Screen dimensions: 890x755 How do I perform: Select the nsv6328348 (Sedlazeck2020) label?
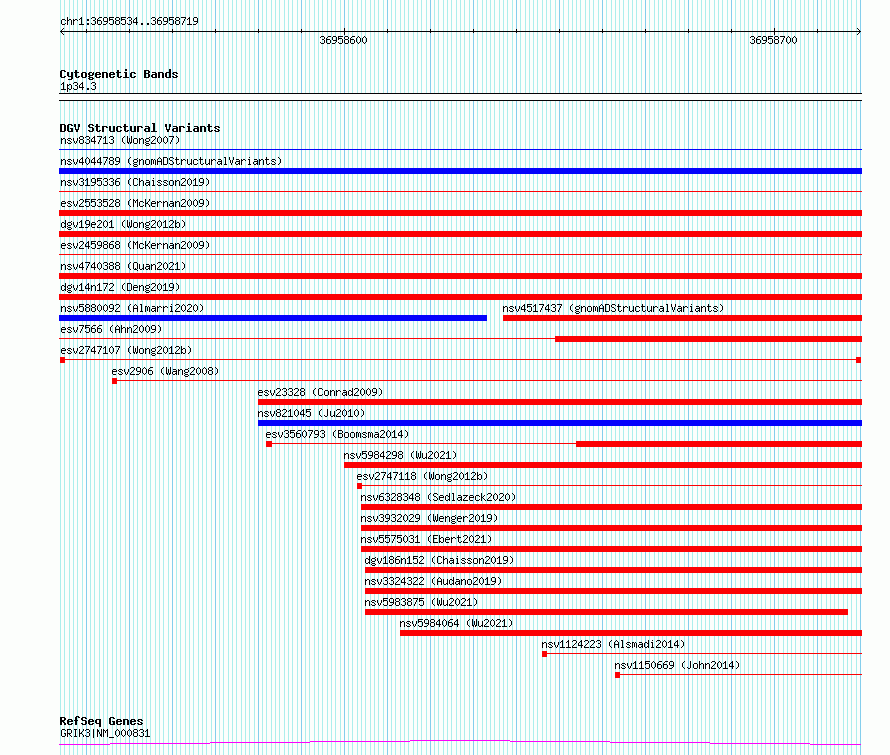coord(438,497)
